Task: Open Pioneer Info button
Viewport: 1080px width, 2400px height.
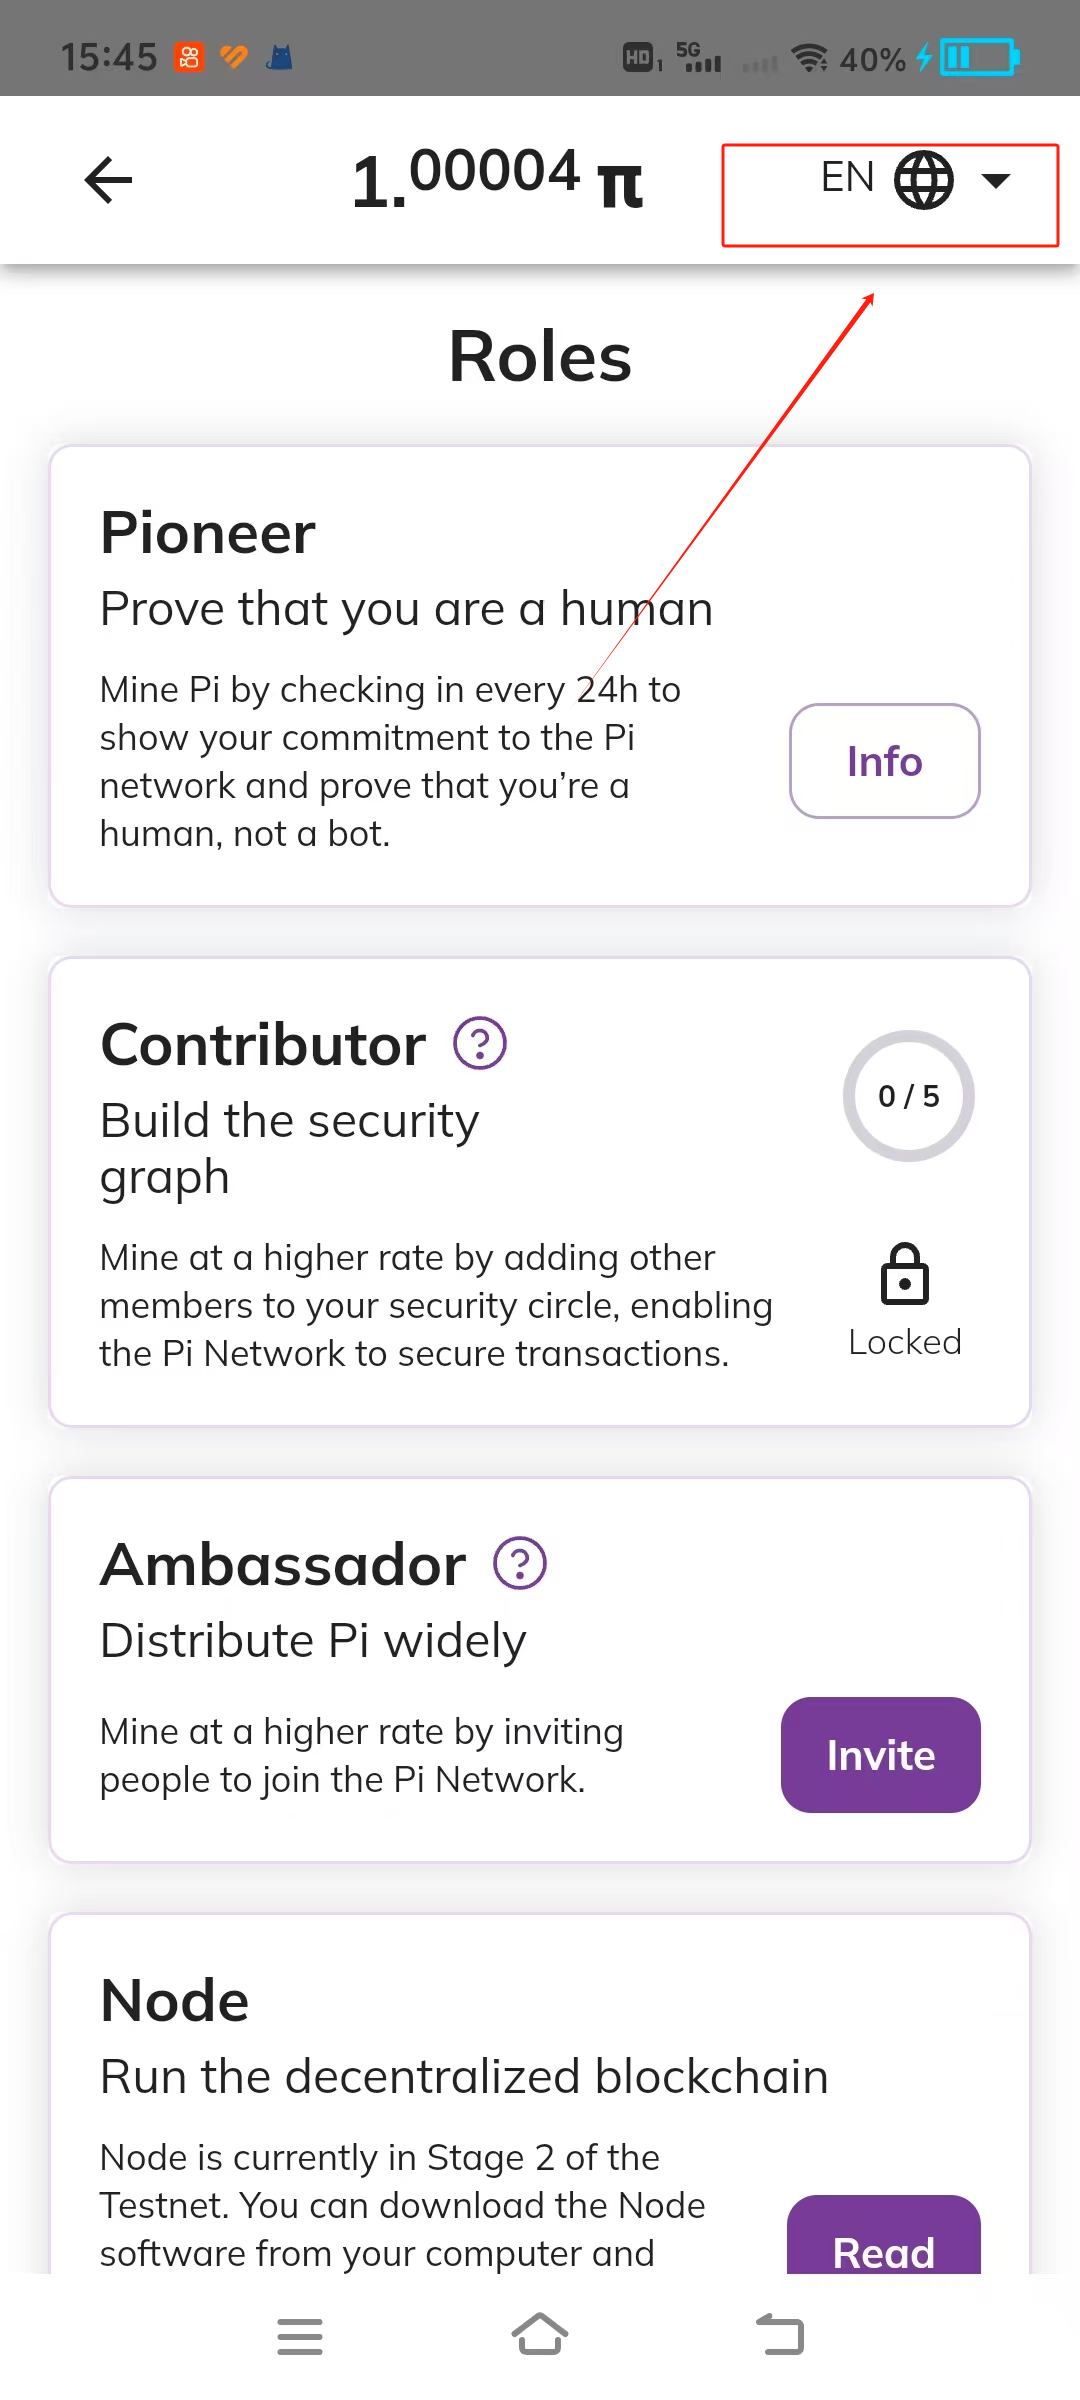Action: (884, 761)
